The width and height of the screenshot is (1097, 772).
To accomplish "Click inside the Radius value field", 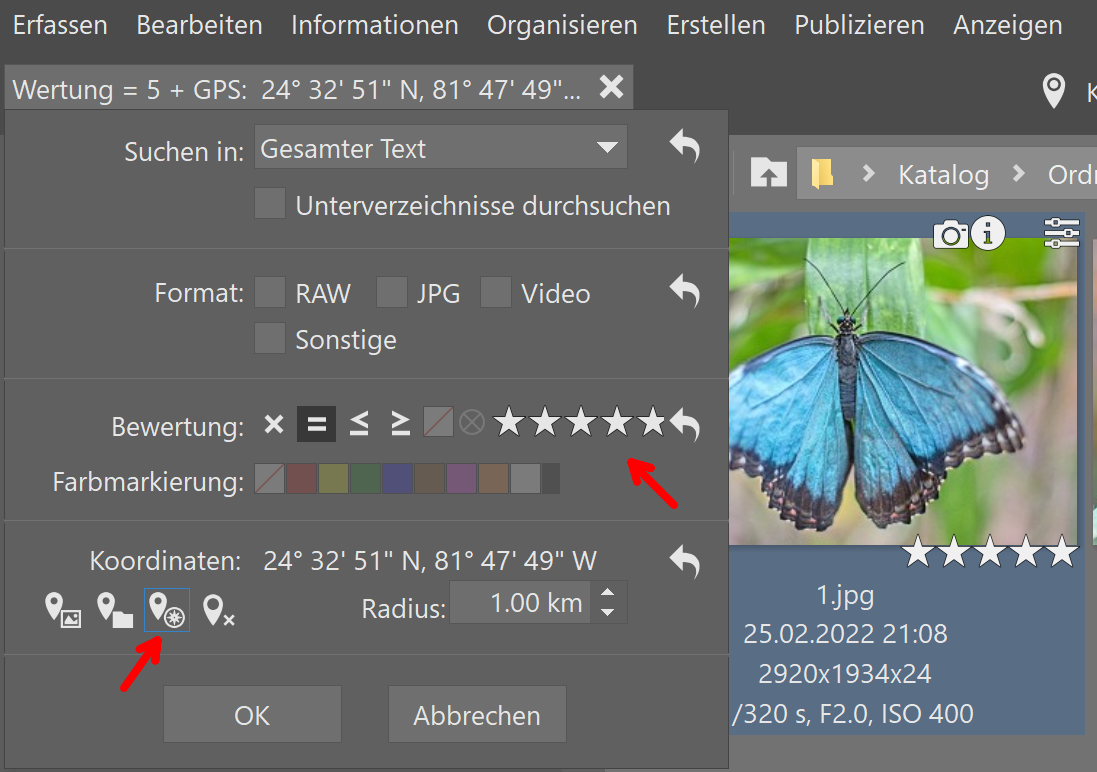I will 520,602.
